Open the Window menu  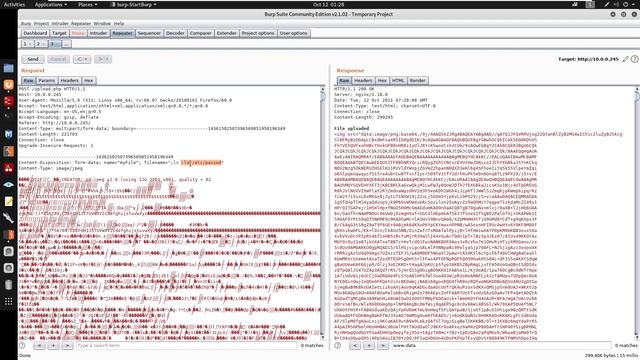point(102,24)
